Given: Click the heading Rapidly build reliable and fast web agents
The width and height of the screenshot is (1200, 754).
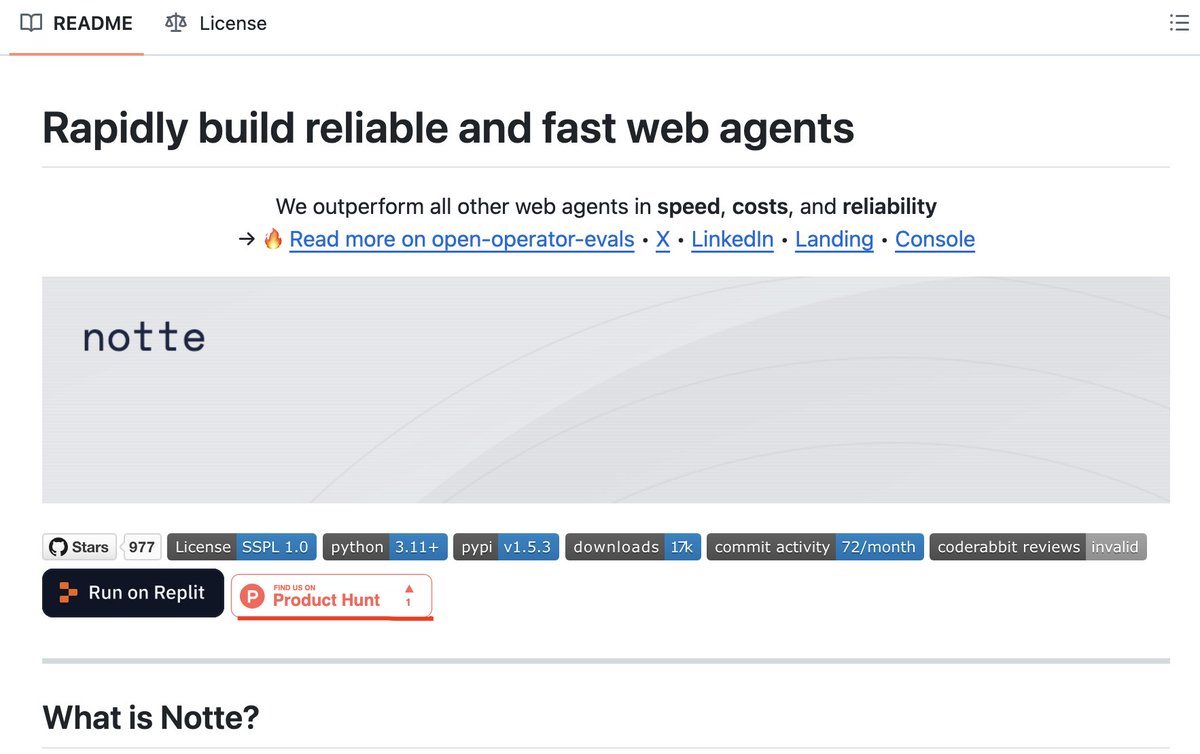Looking at the screenshot, I should 448,128.
